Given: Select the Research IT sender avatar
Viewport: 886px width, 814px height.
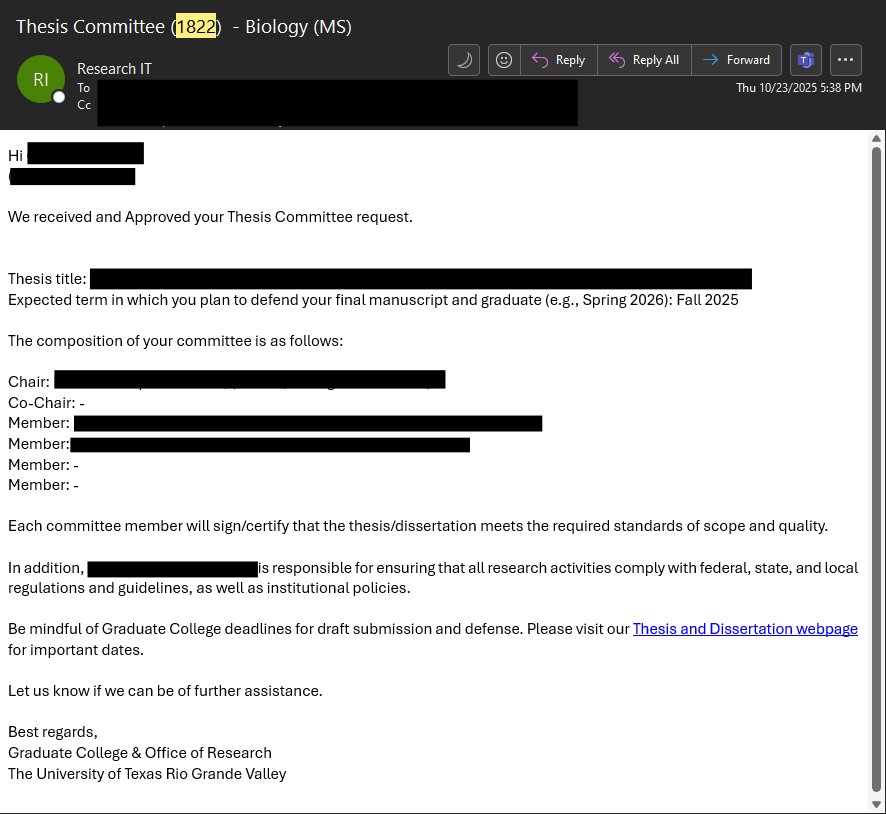Looking at the screenshot, I should pyautogui.click(x=41, y=78).
